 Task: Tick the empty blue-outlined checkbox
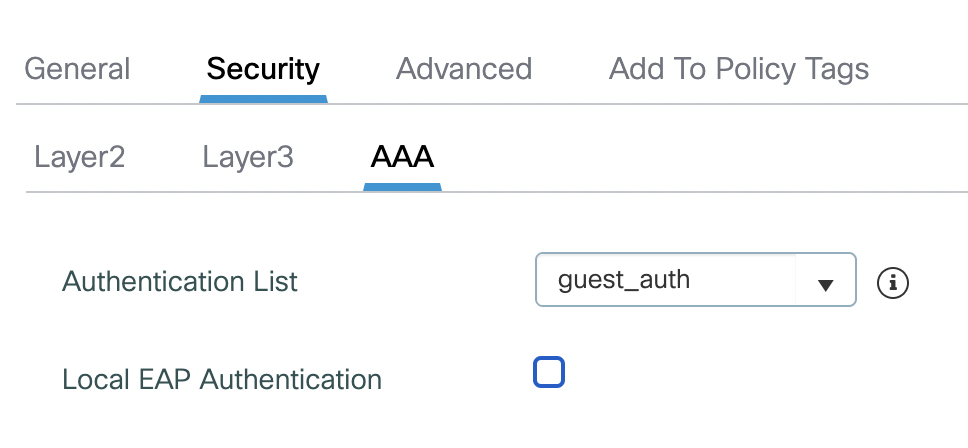coord(549,372)
